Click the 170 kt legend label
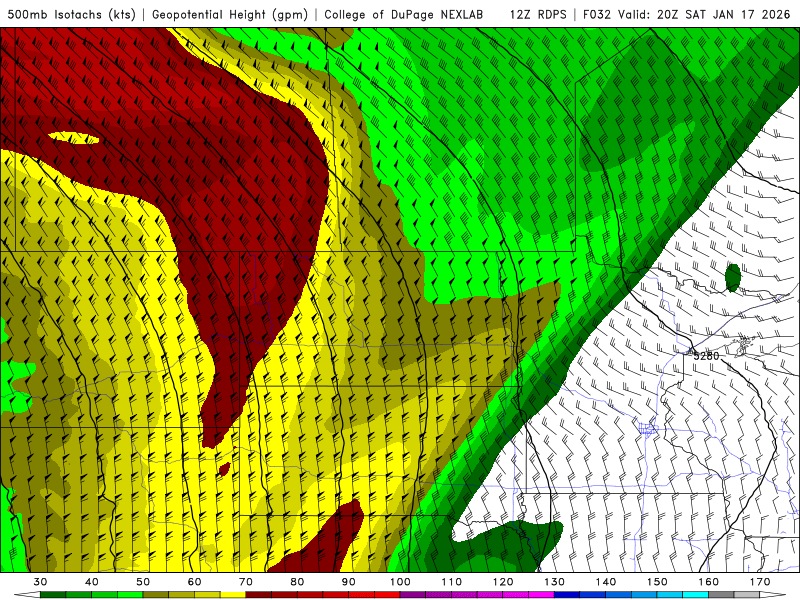Image resolution: width=800 pixels, height=600 pixels. coord(760,582)
